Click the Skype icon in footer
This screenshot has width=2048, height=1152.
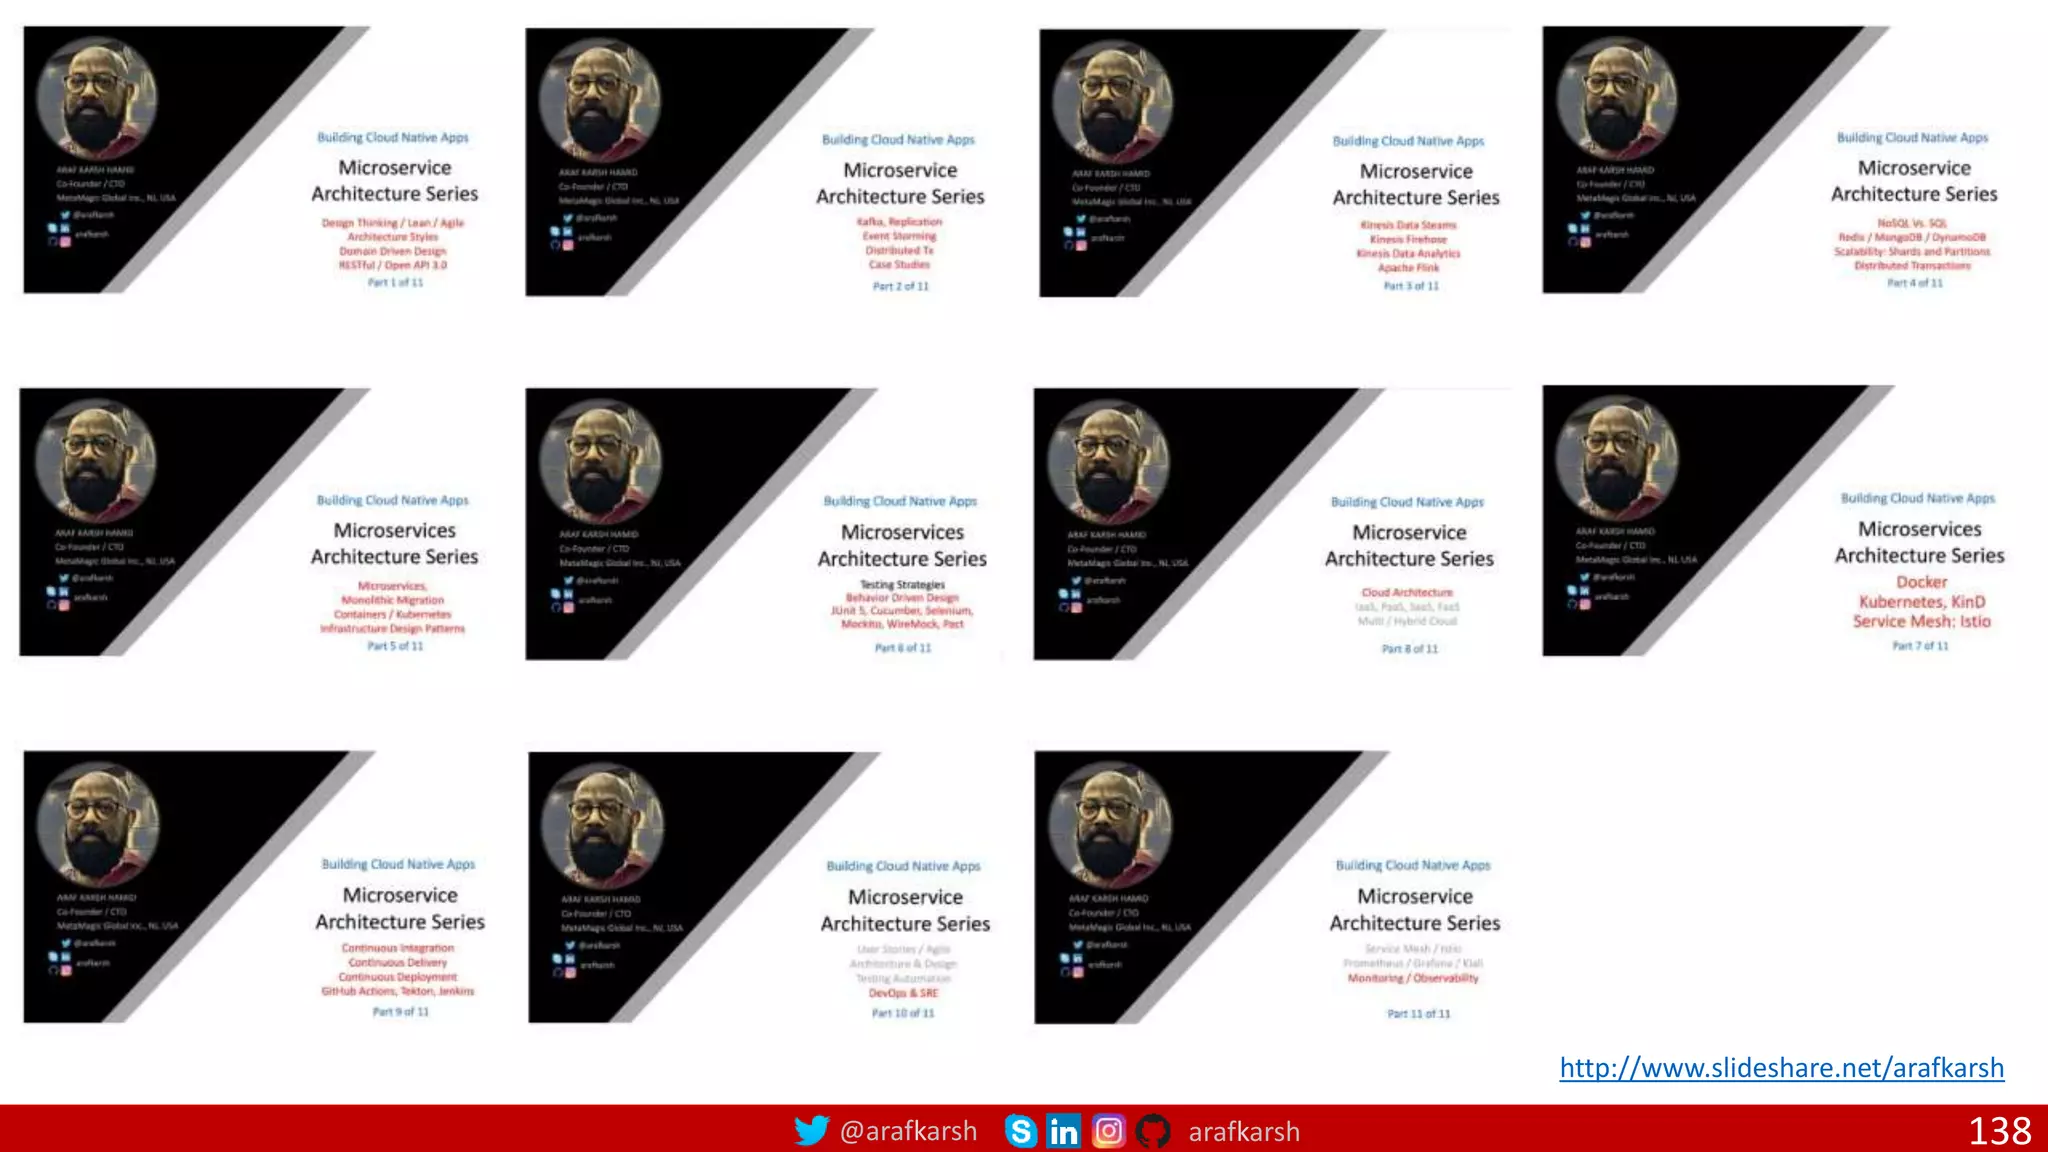click(x=1020, y=1131)
